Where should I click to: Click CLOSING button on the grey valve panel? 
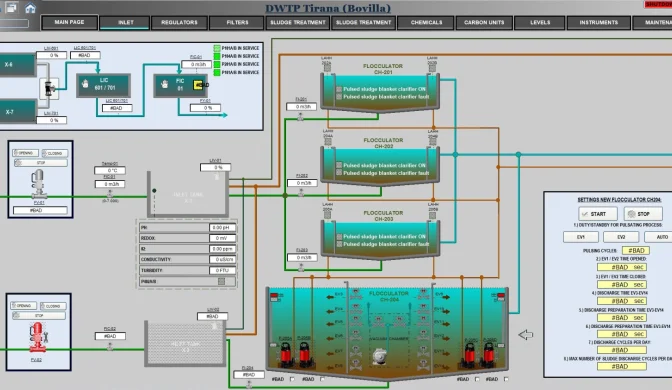point(54,153)
